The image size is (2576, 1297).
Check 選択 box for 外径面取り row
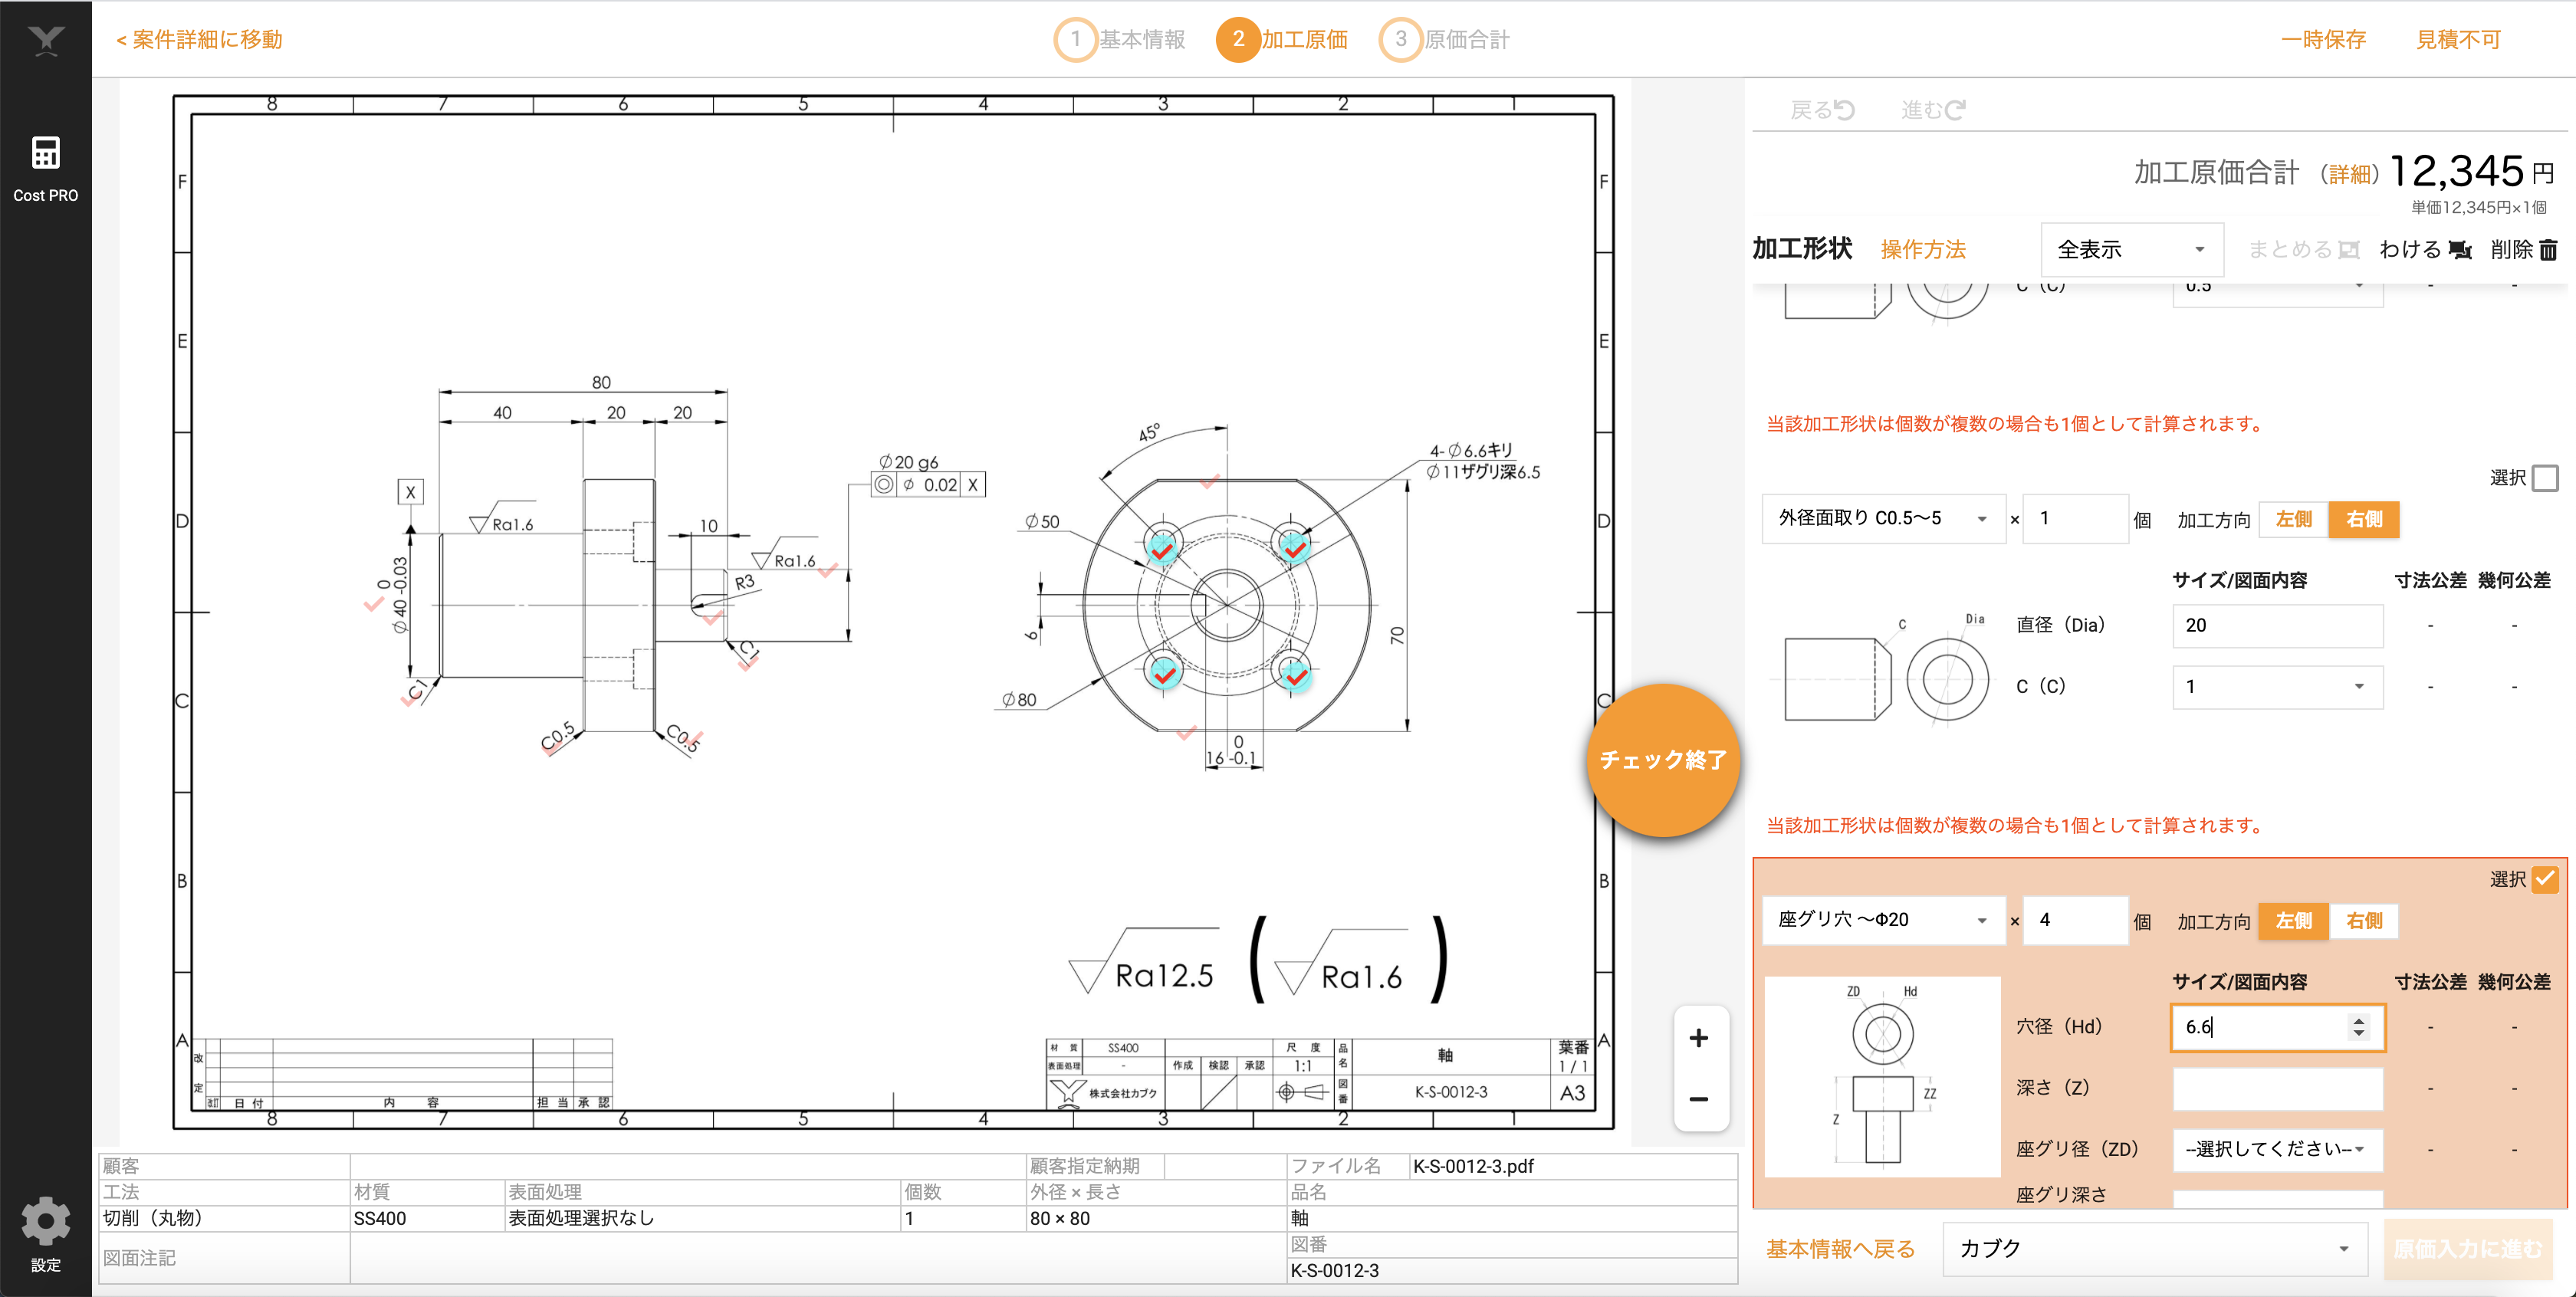(2545, 478)
